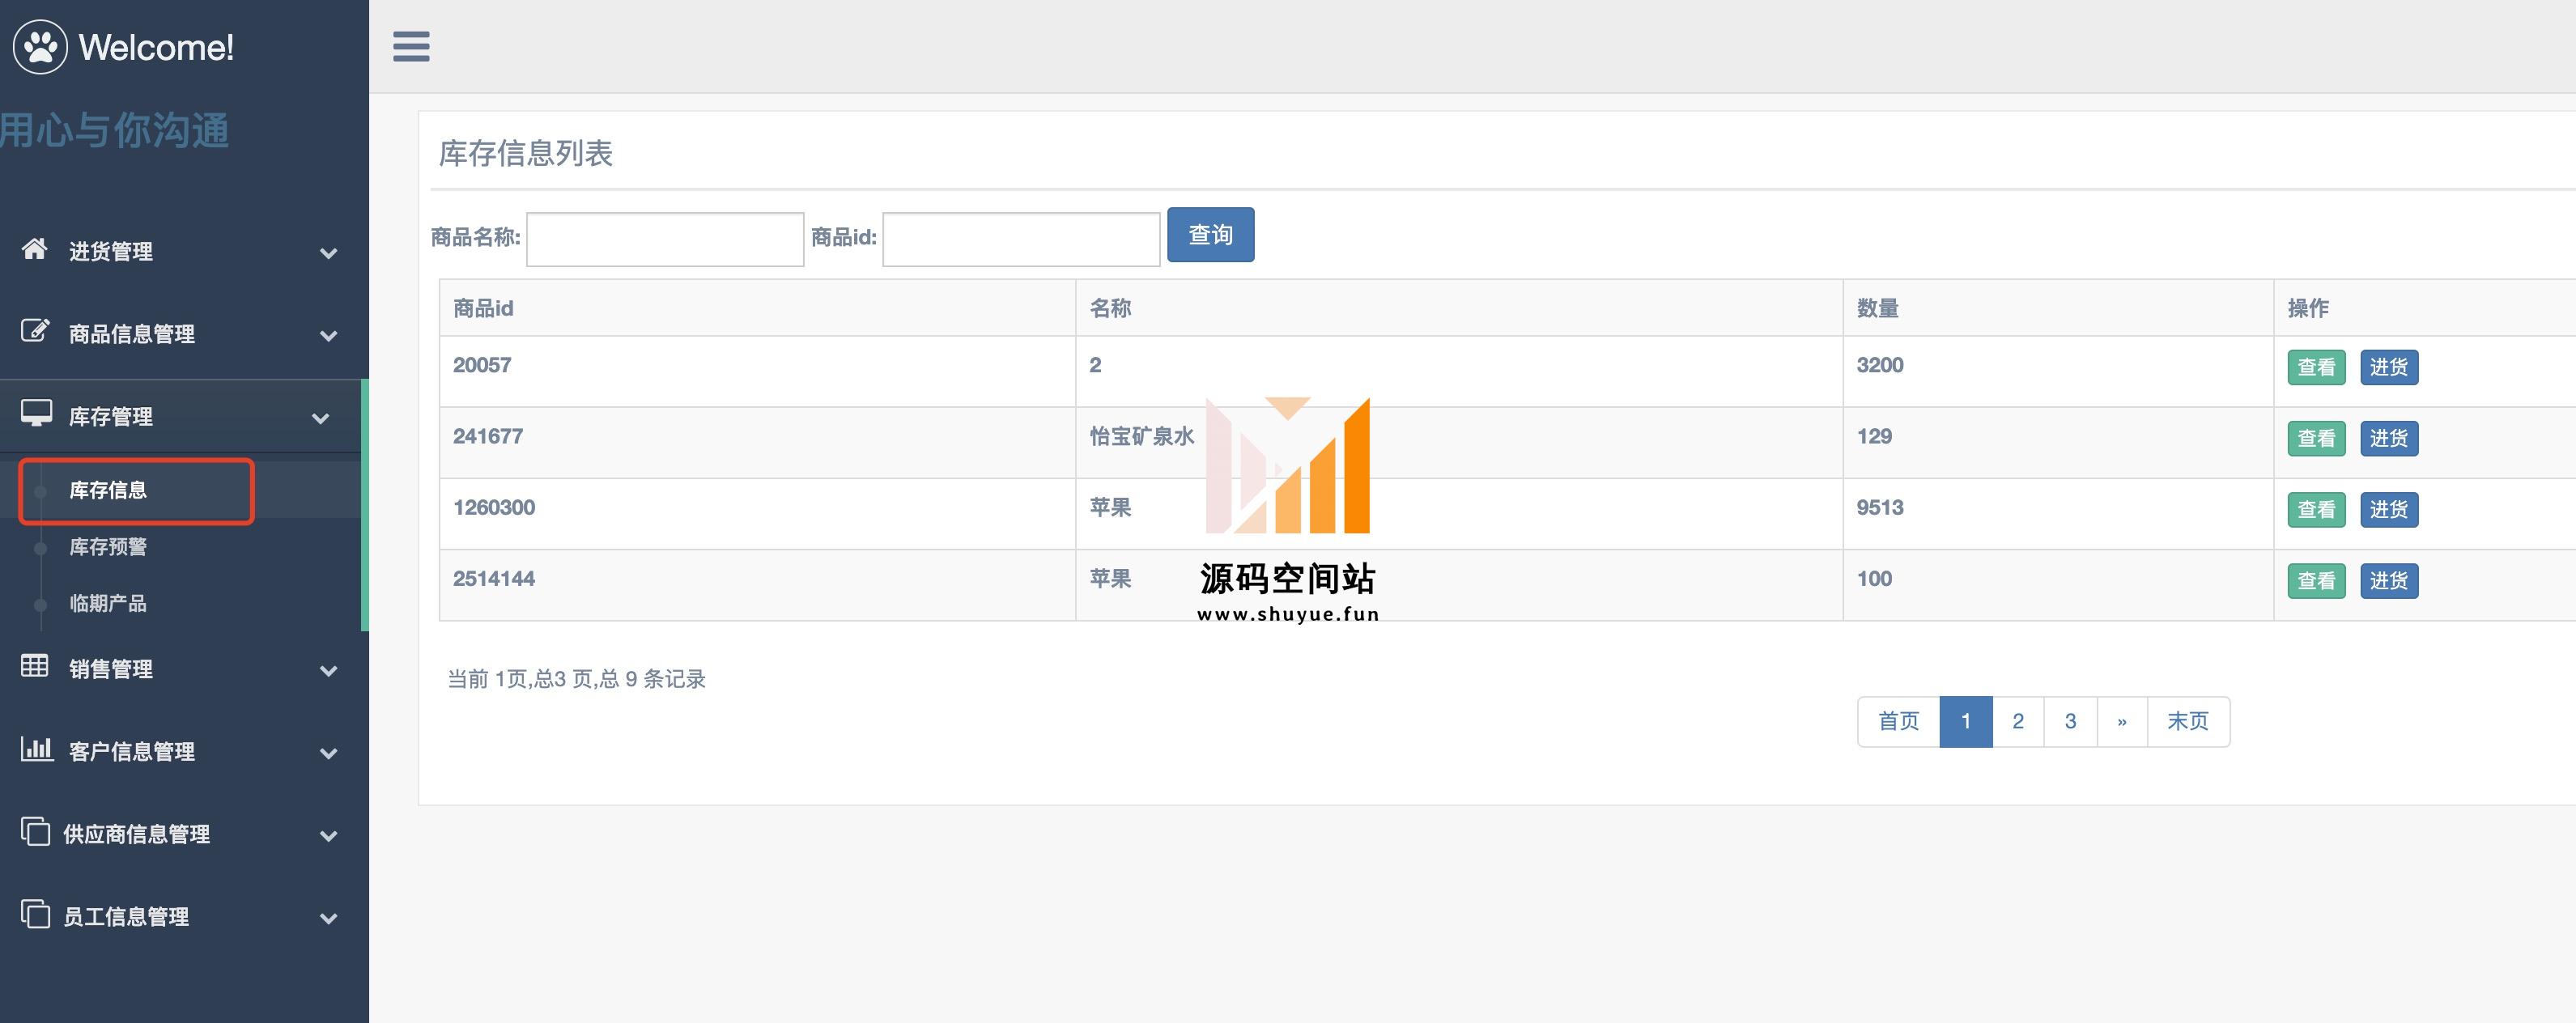Click 查看 for product 1260300
This screenshot has width=2576, height=1023.
(x=2316, y=509)
